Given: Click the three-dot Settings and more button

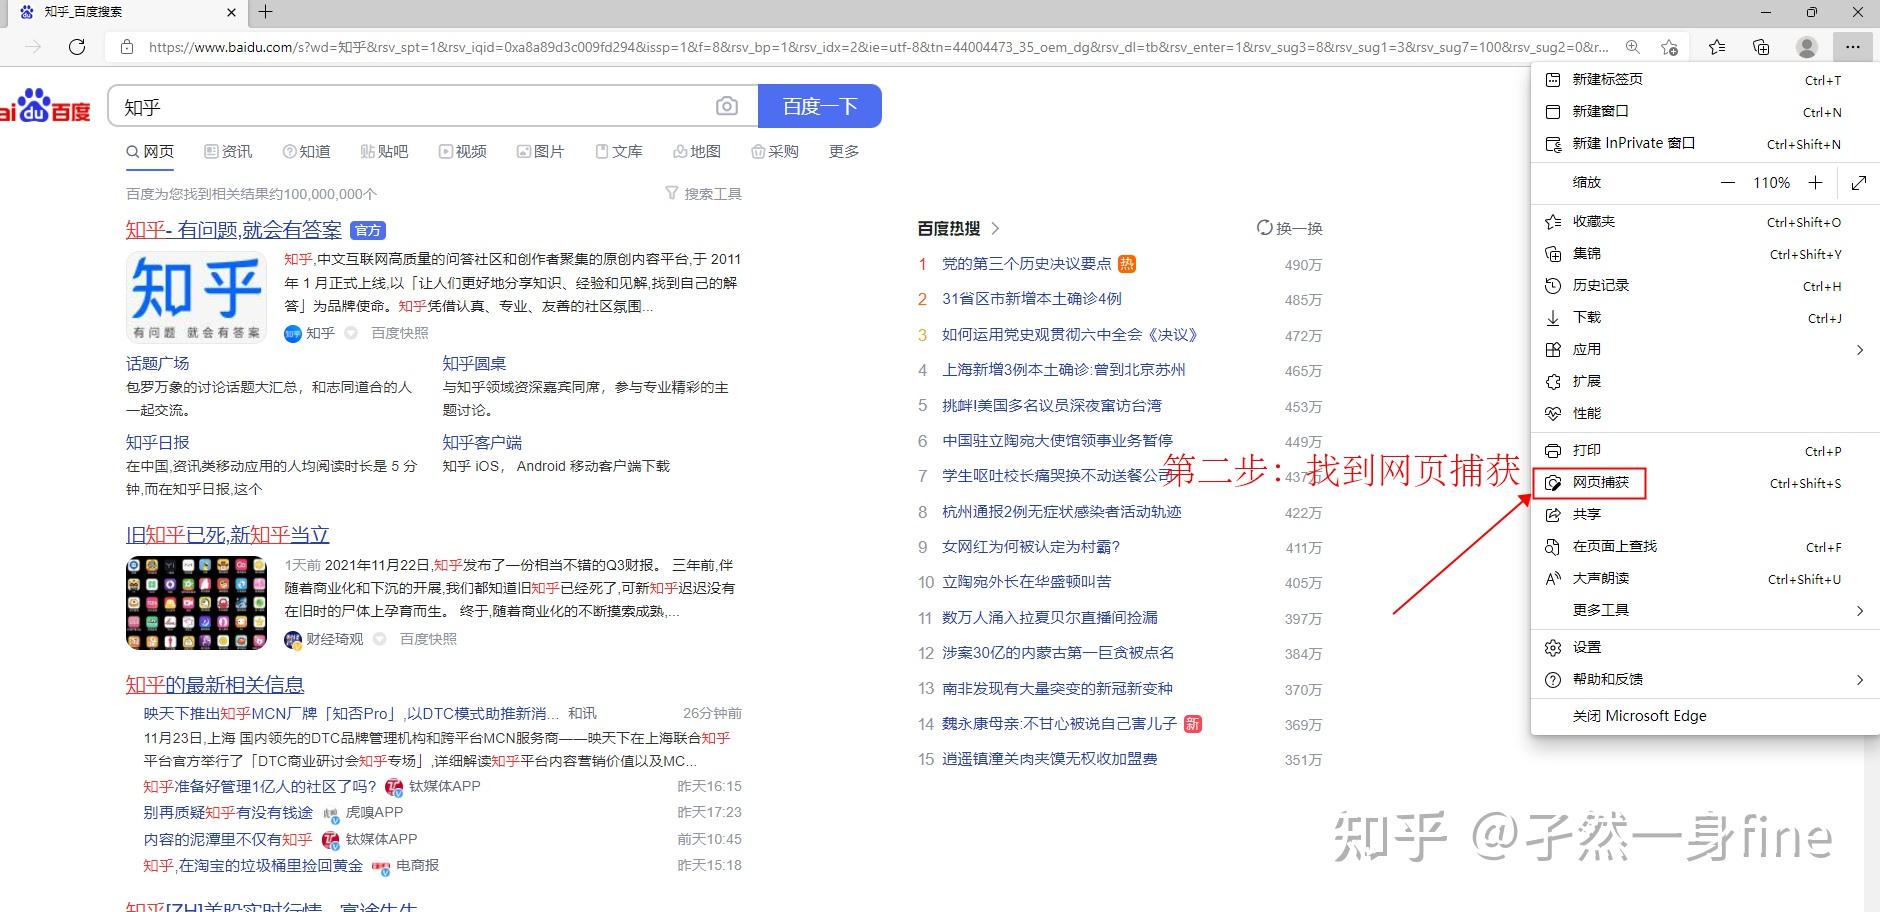Looking at the screenshot, I should click(1852, 47).
